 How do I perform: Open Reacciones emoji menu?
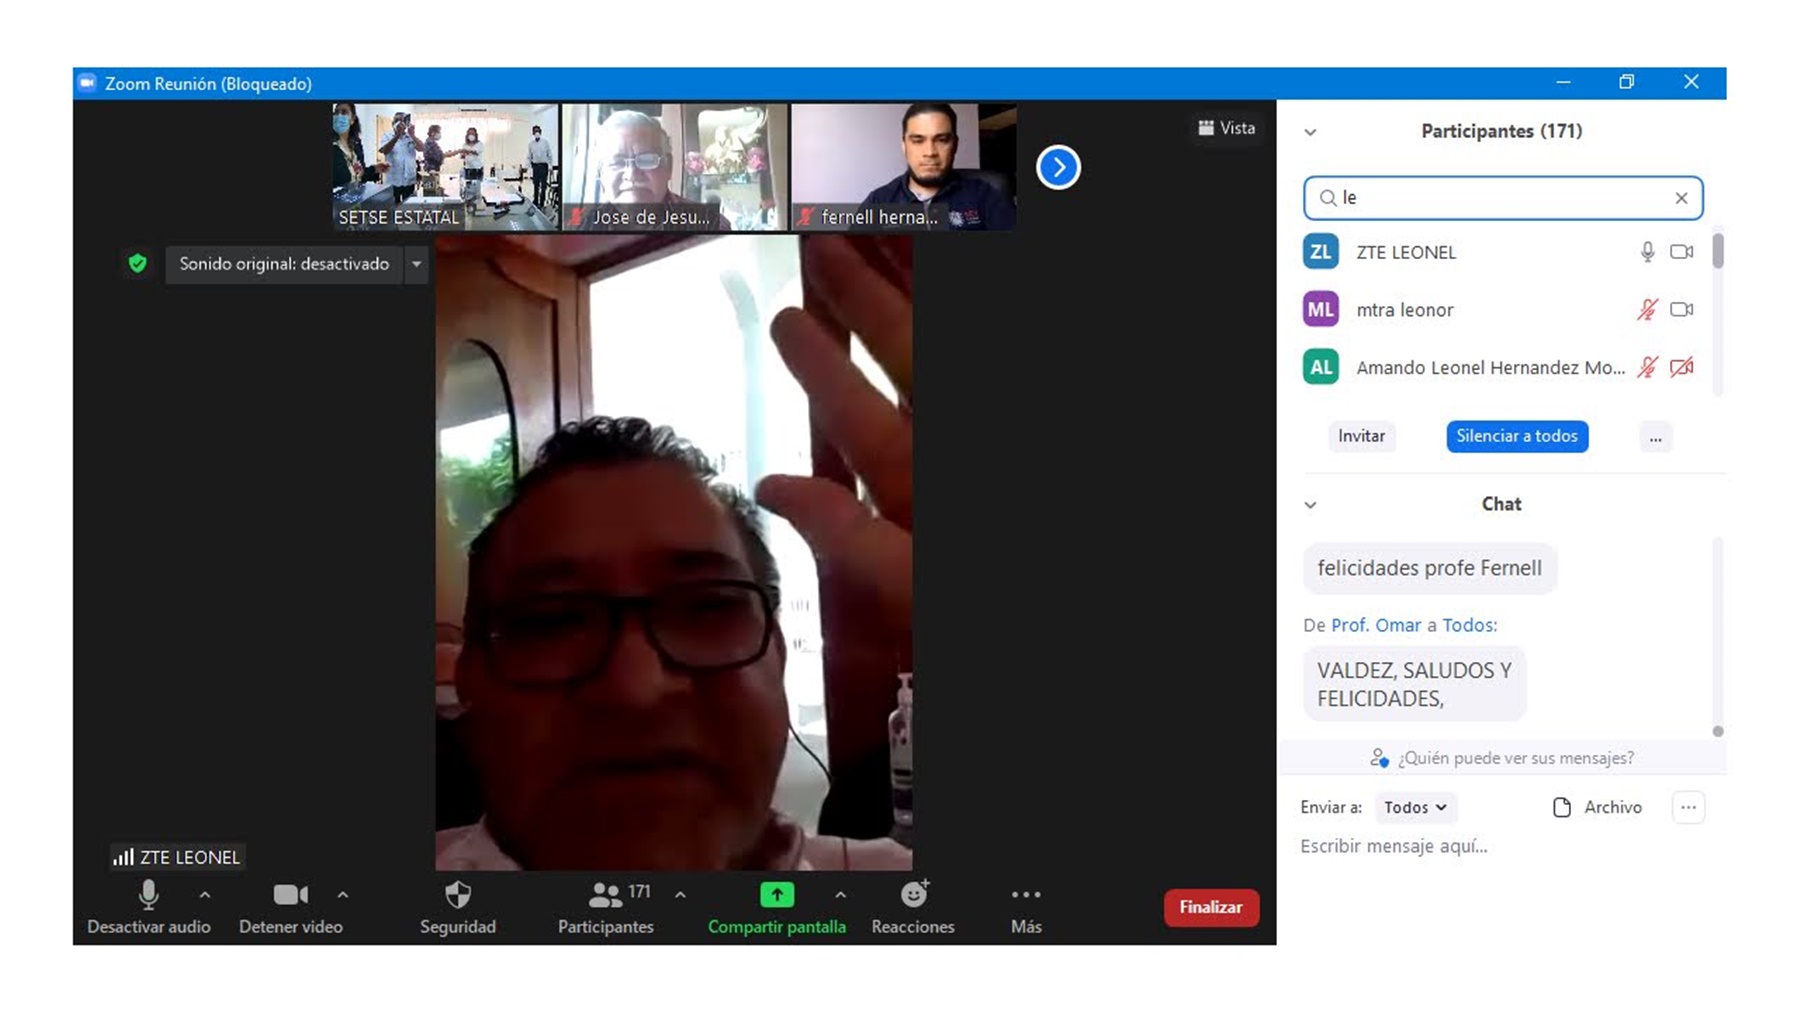coord(913,907)
